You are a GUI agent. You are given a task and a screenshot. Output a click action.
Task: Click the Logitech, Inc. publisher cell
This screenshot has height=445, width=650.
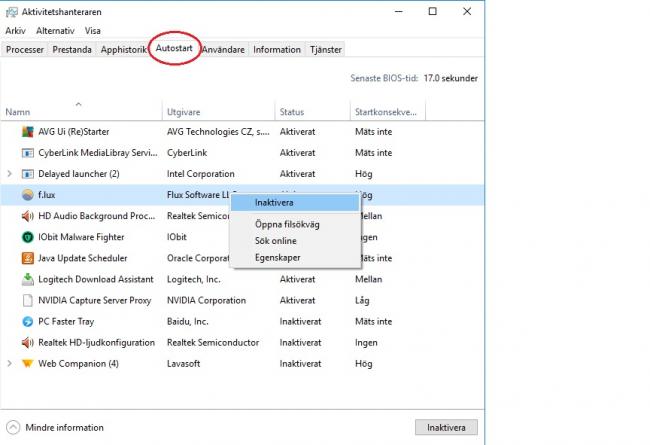coord(194,280)
